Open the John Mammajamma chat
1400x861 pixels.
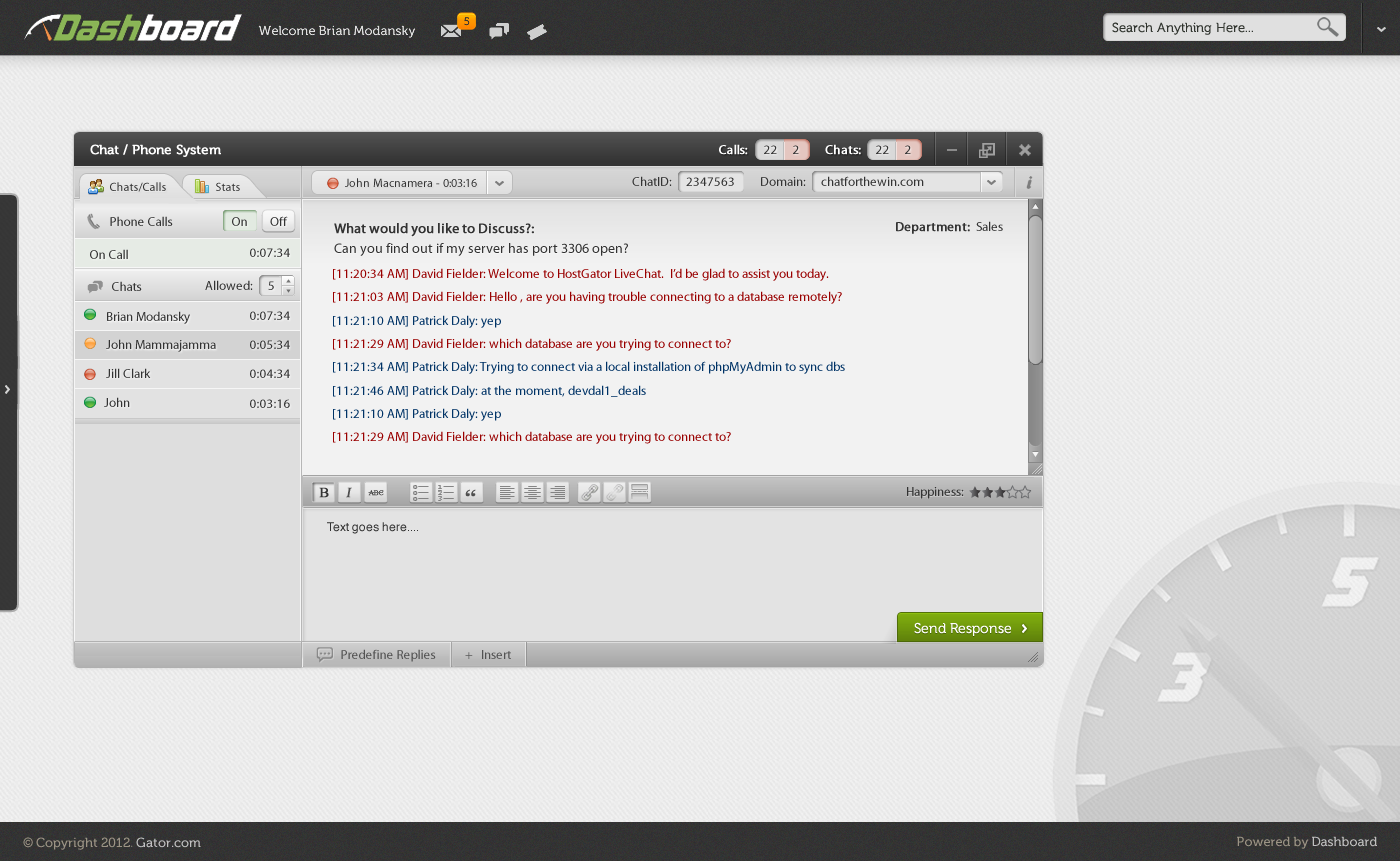[x=187, y=344]
